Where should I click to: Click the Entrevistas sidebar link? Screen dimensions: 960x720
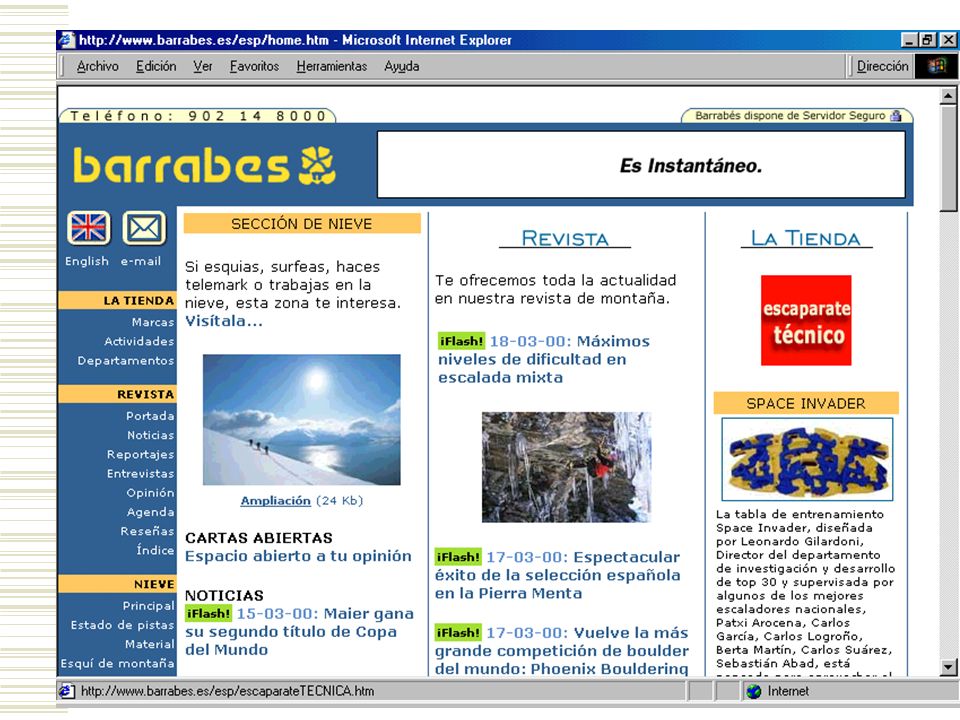(x=140, y=473)
